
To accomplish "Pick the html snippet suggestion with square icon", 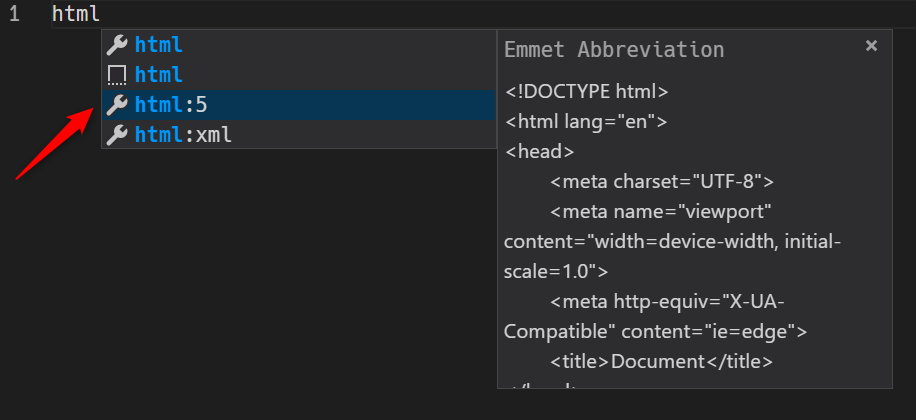I will tap(299, 75).
